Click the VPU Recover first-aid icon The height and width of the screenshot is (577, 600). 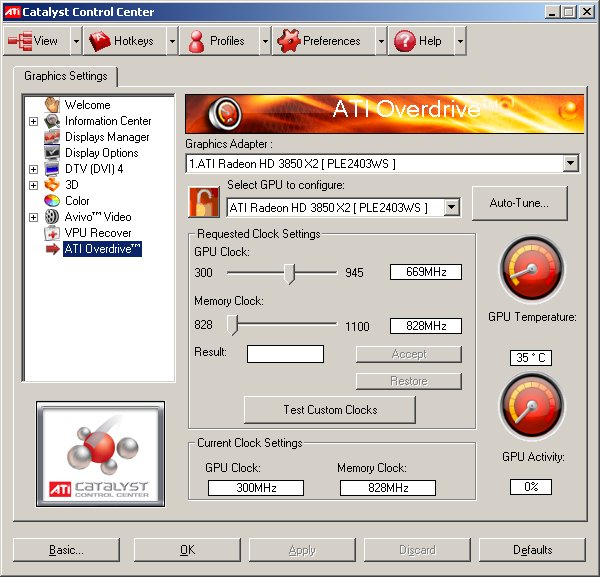tap(52, 233)
